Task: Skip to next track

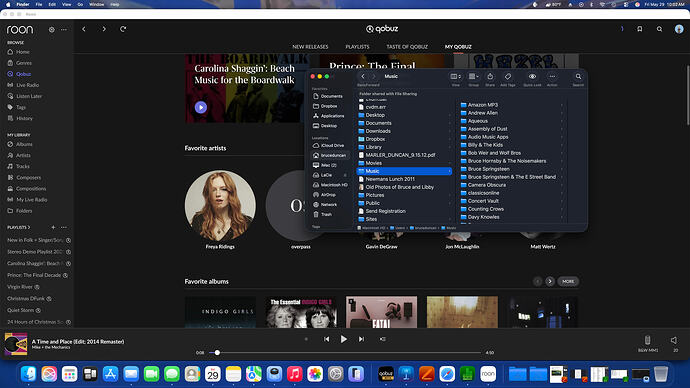Action: 361,339
